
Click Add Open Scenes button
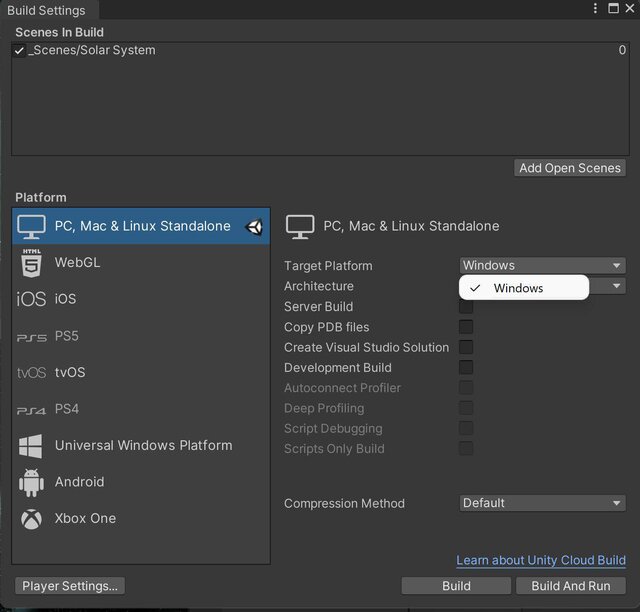[x=570, y=168]
